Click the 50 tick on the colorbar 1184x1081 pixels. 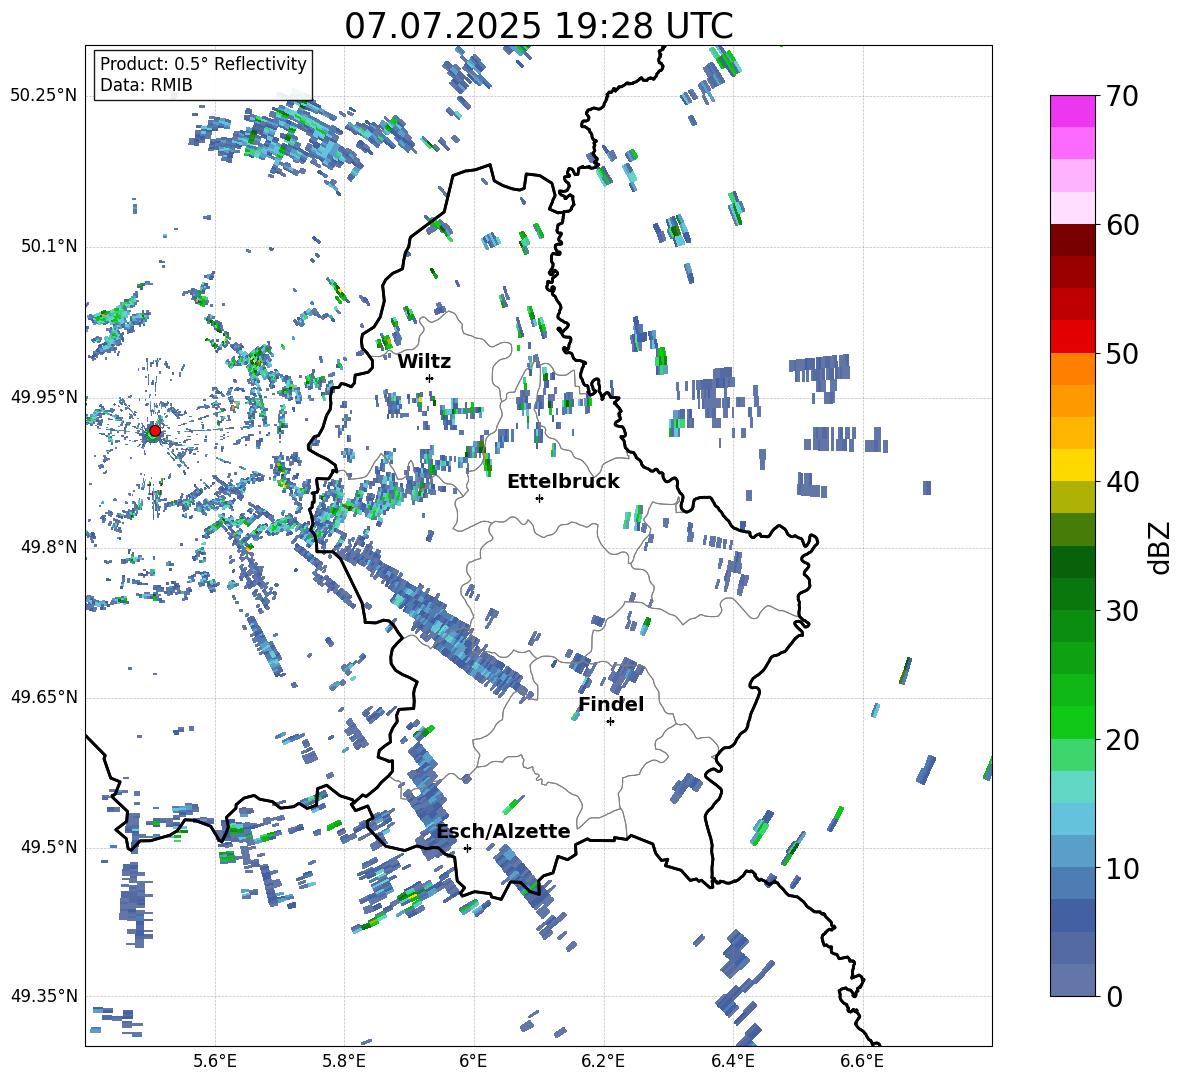[1121, 353]
